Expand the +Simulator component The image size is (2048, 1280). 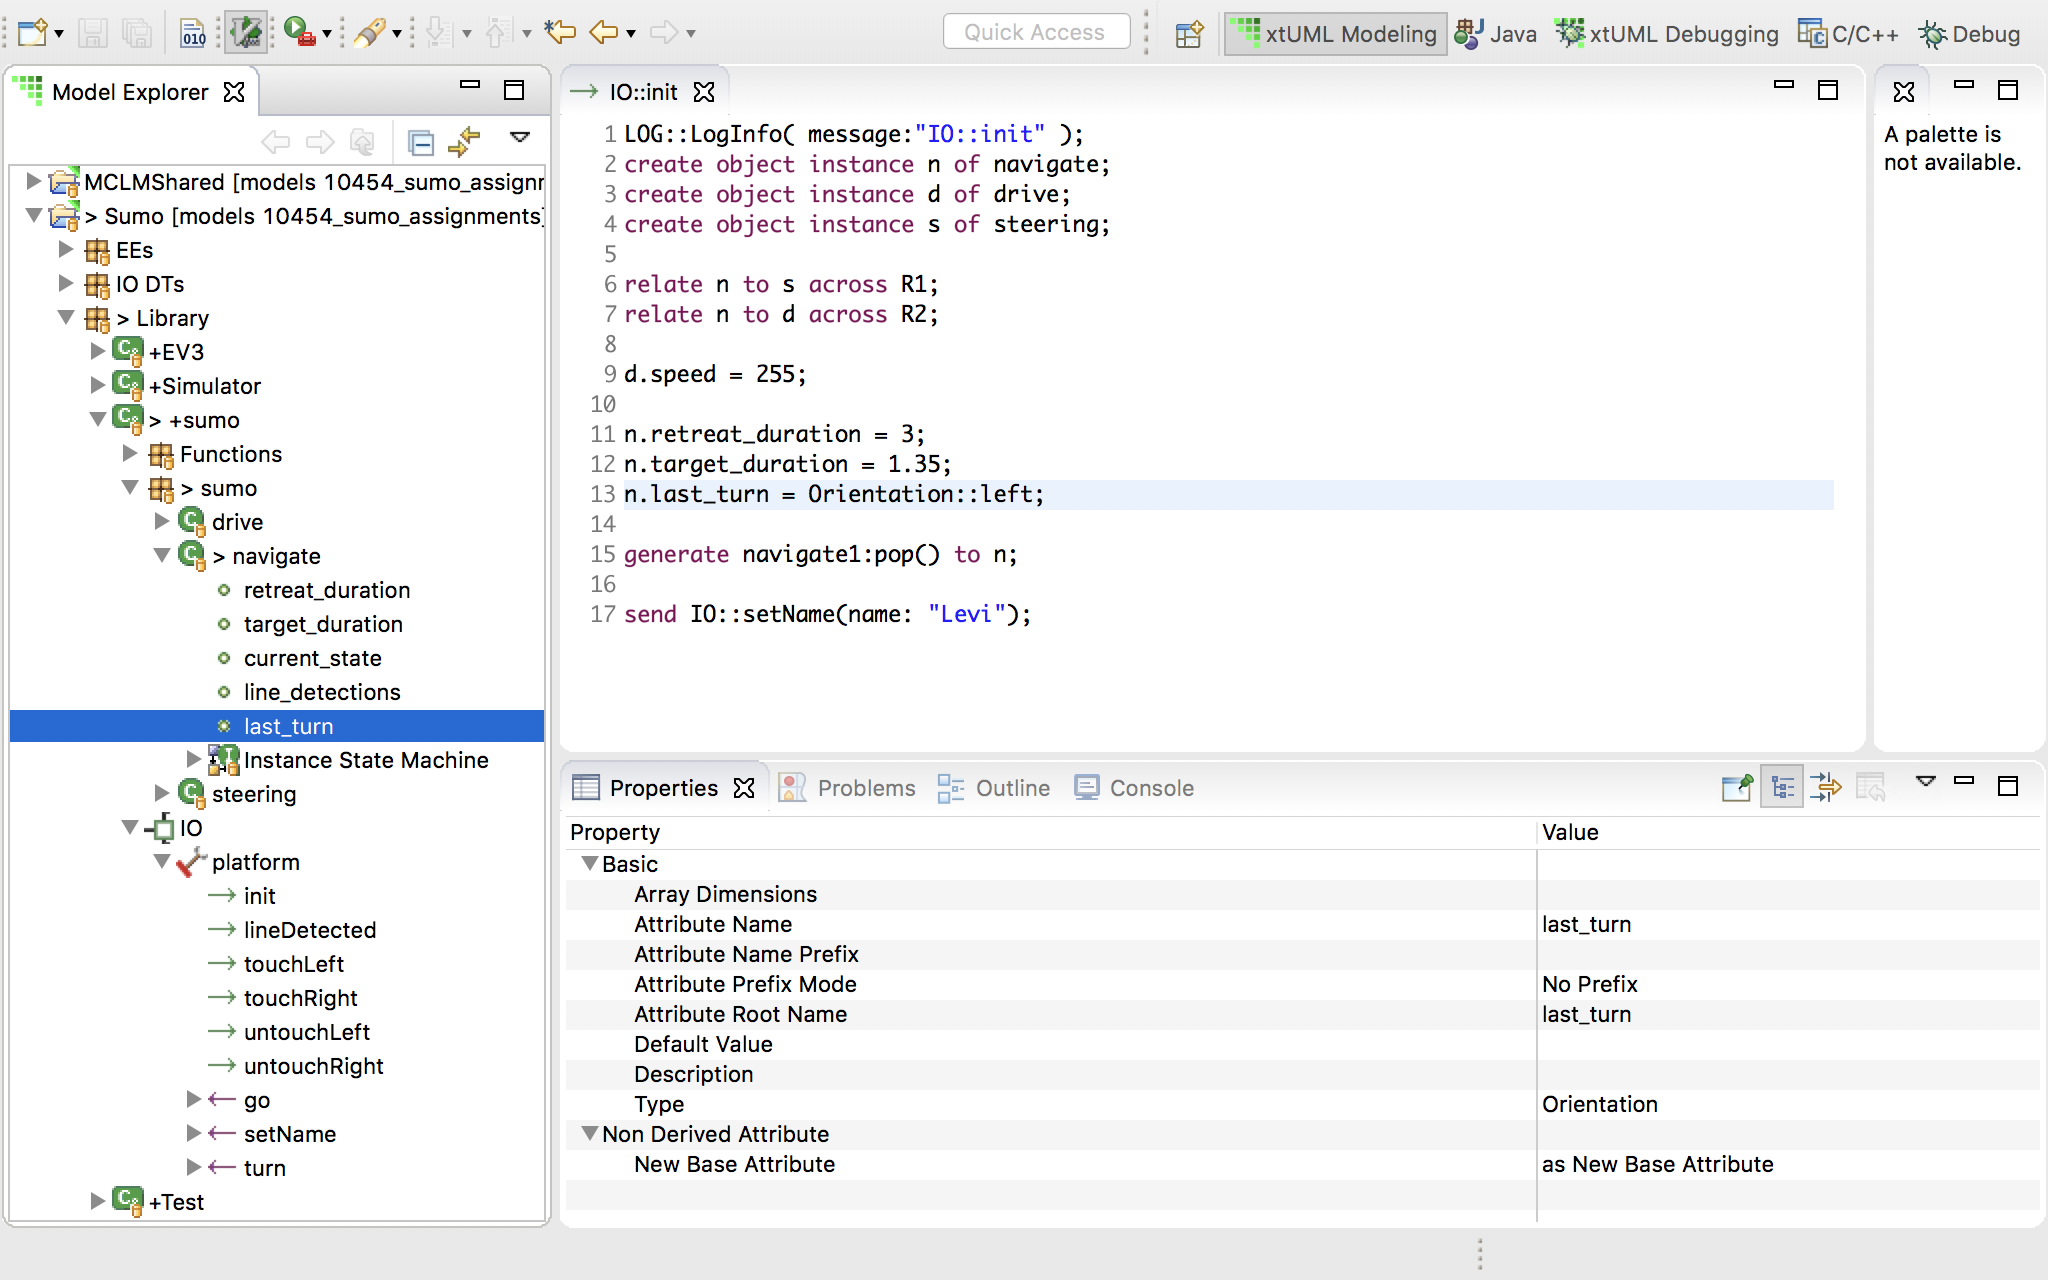pyautogui.click(x=97, y=385)
